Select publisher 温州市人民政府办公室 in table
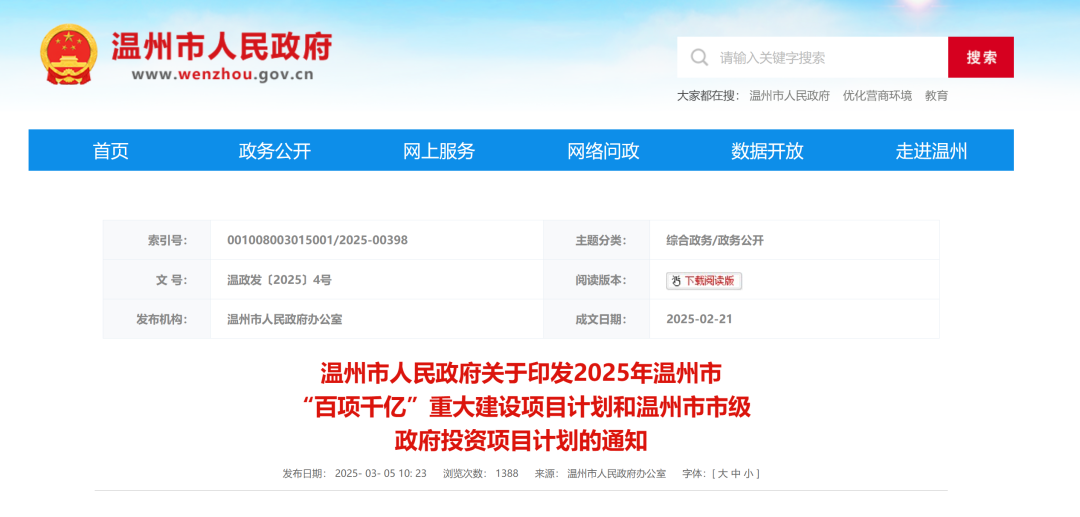Image resolution: width=1080 pixels, height=517 pixels. click(x=284, y=319)
